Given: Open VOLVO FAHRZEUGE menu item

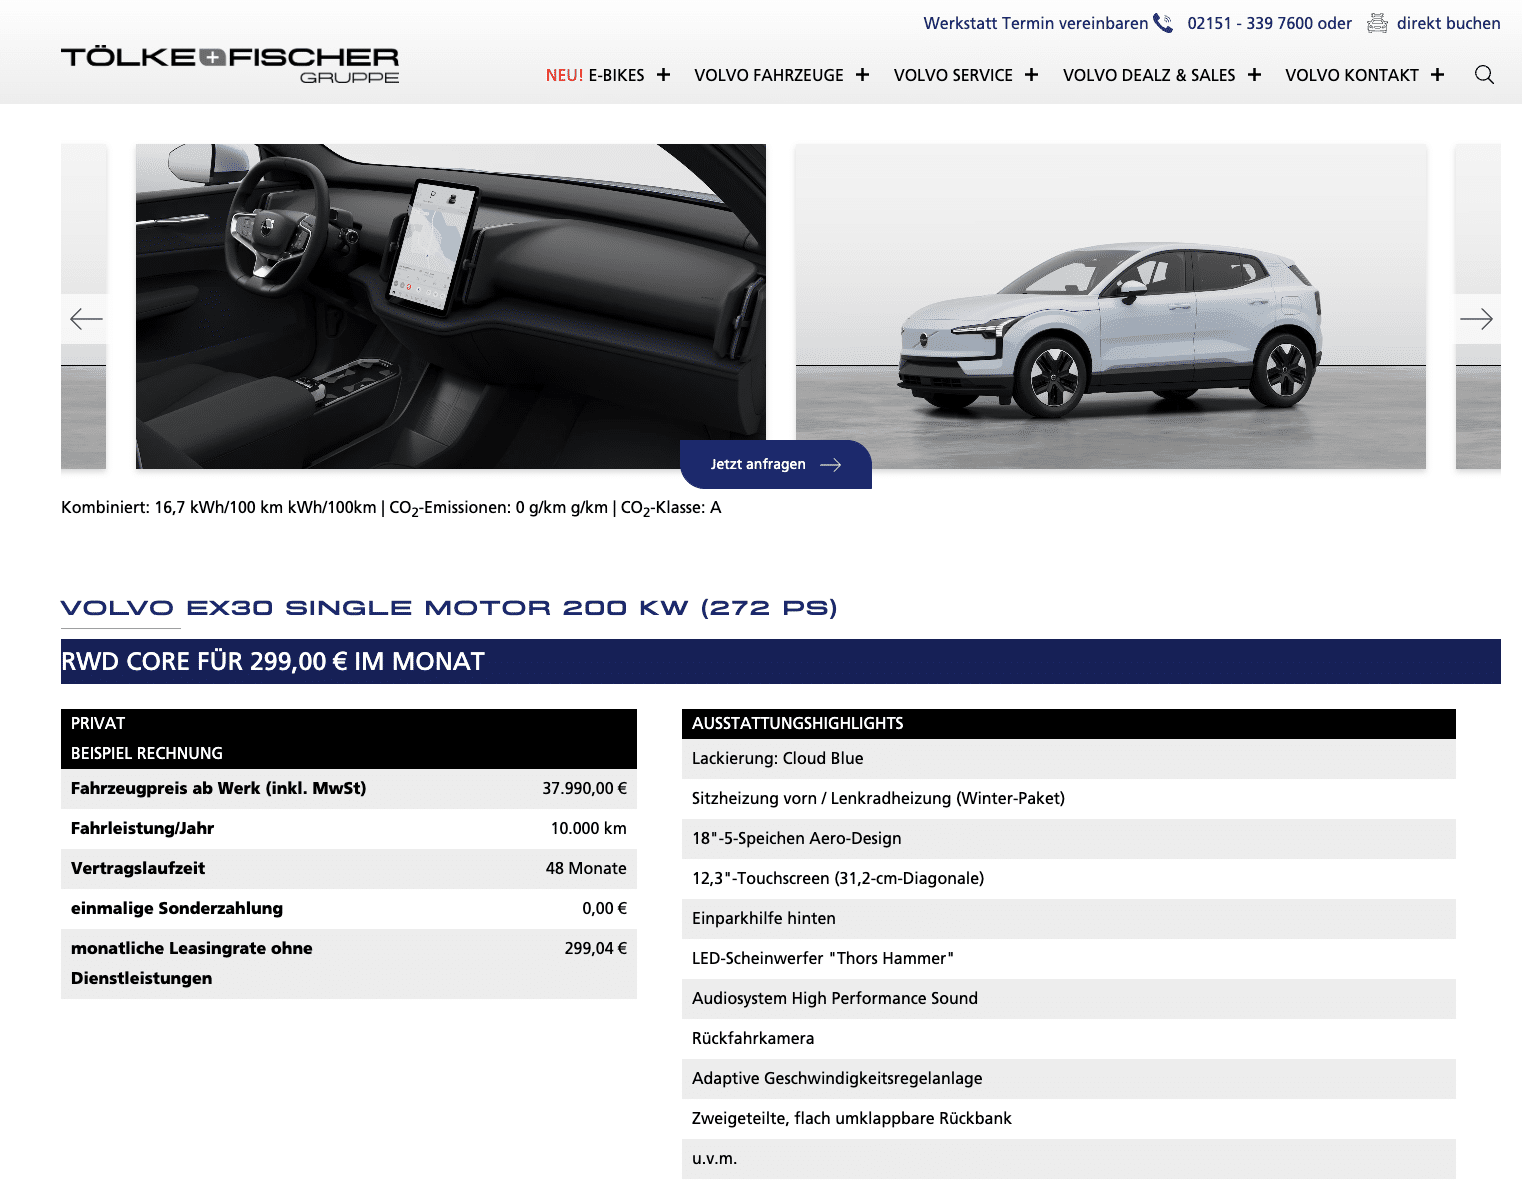Looking at the screenshot, I should tap(769, 75).
